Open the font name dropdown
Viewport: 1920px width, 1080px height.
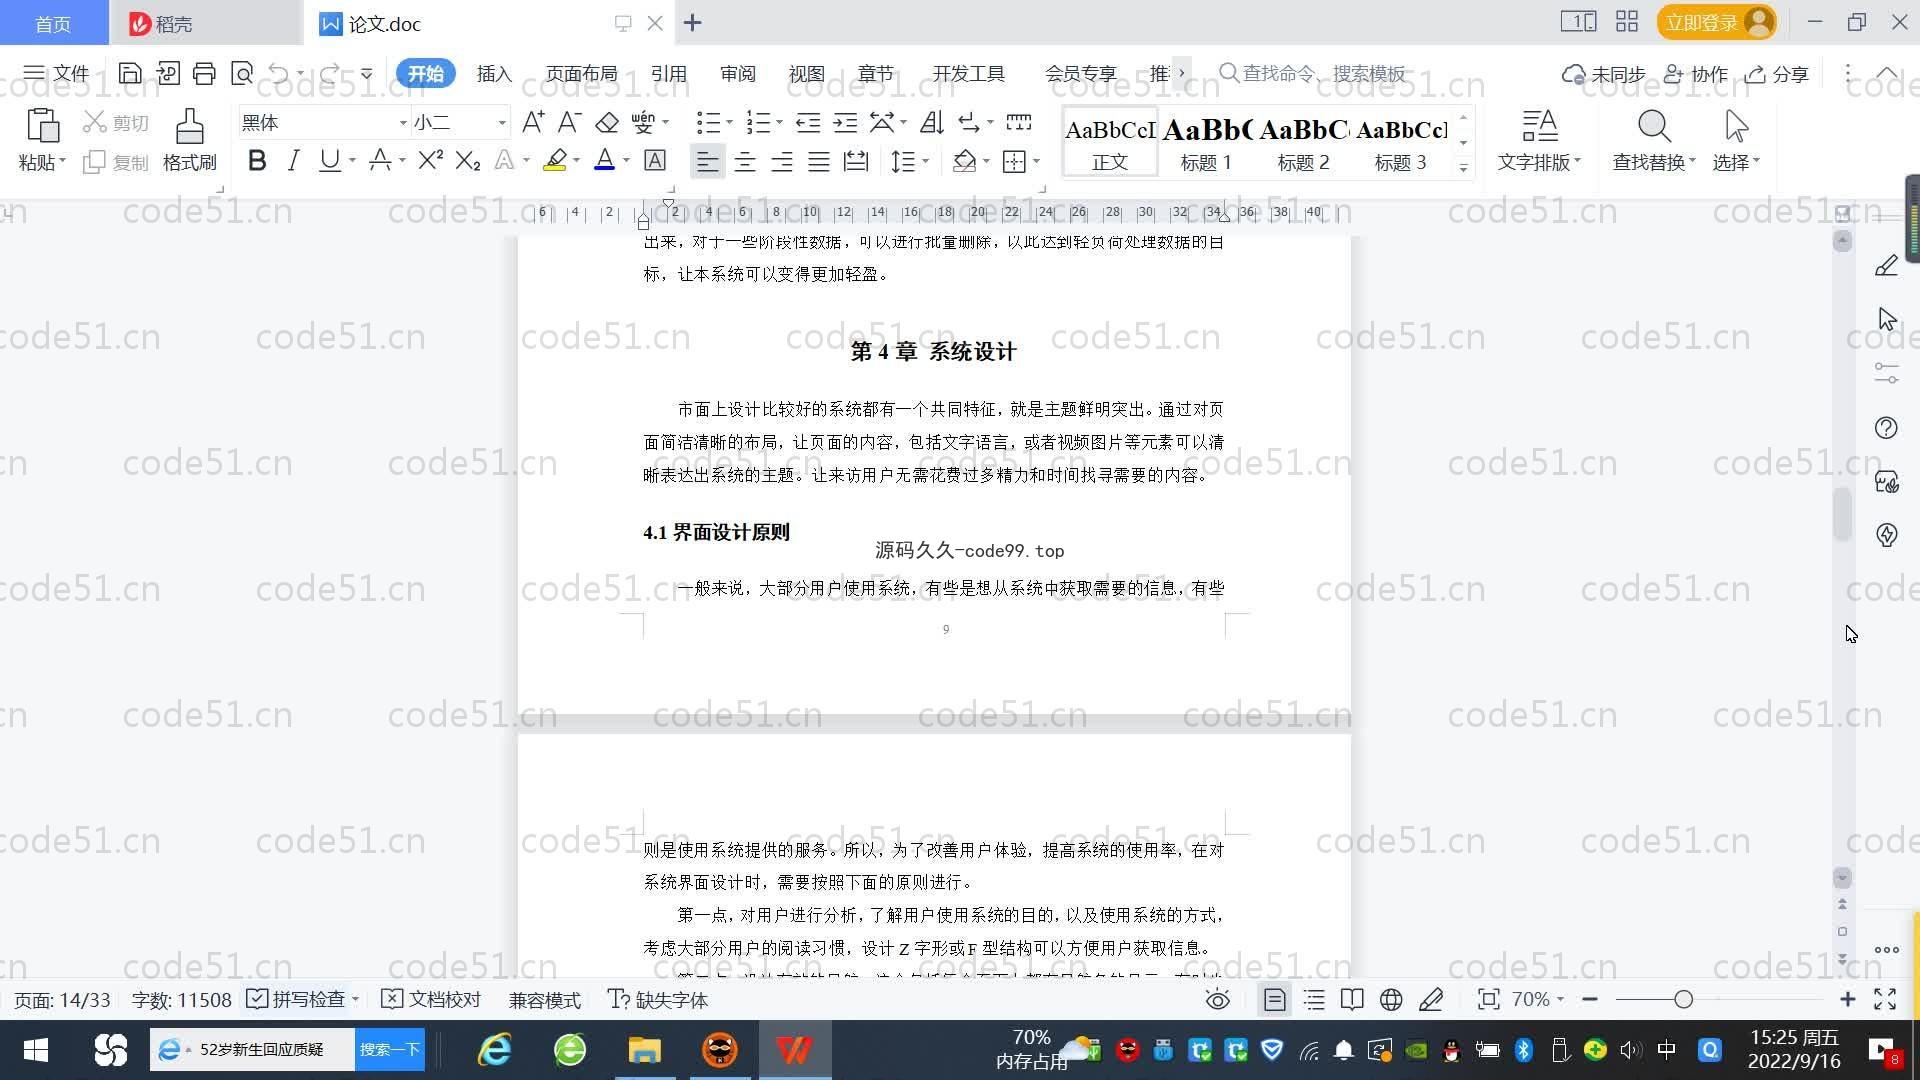[403, 122]
